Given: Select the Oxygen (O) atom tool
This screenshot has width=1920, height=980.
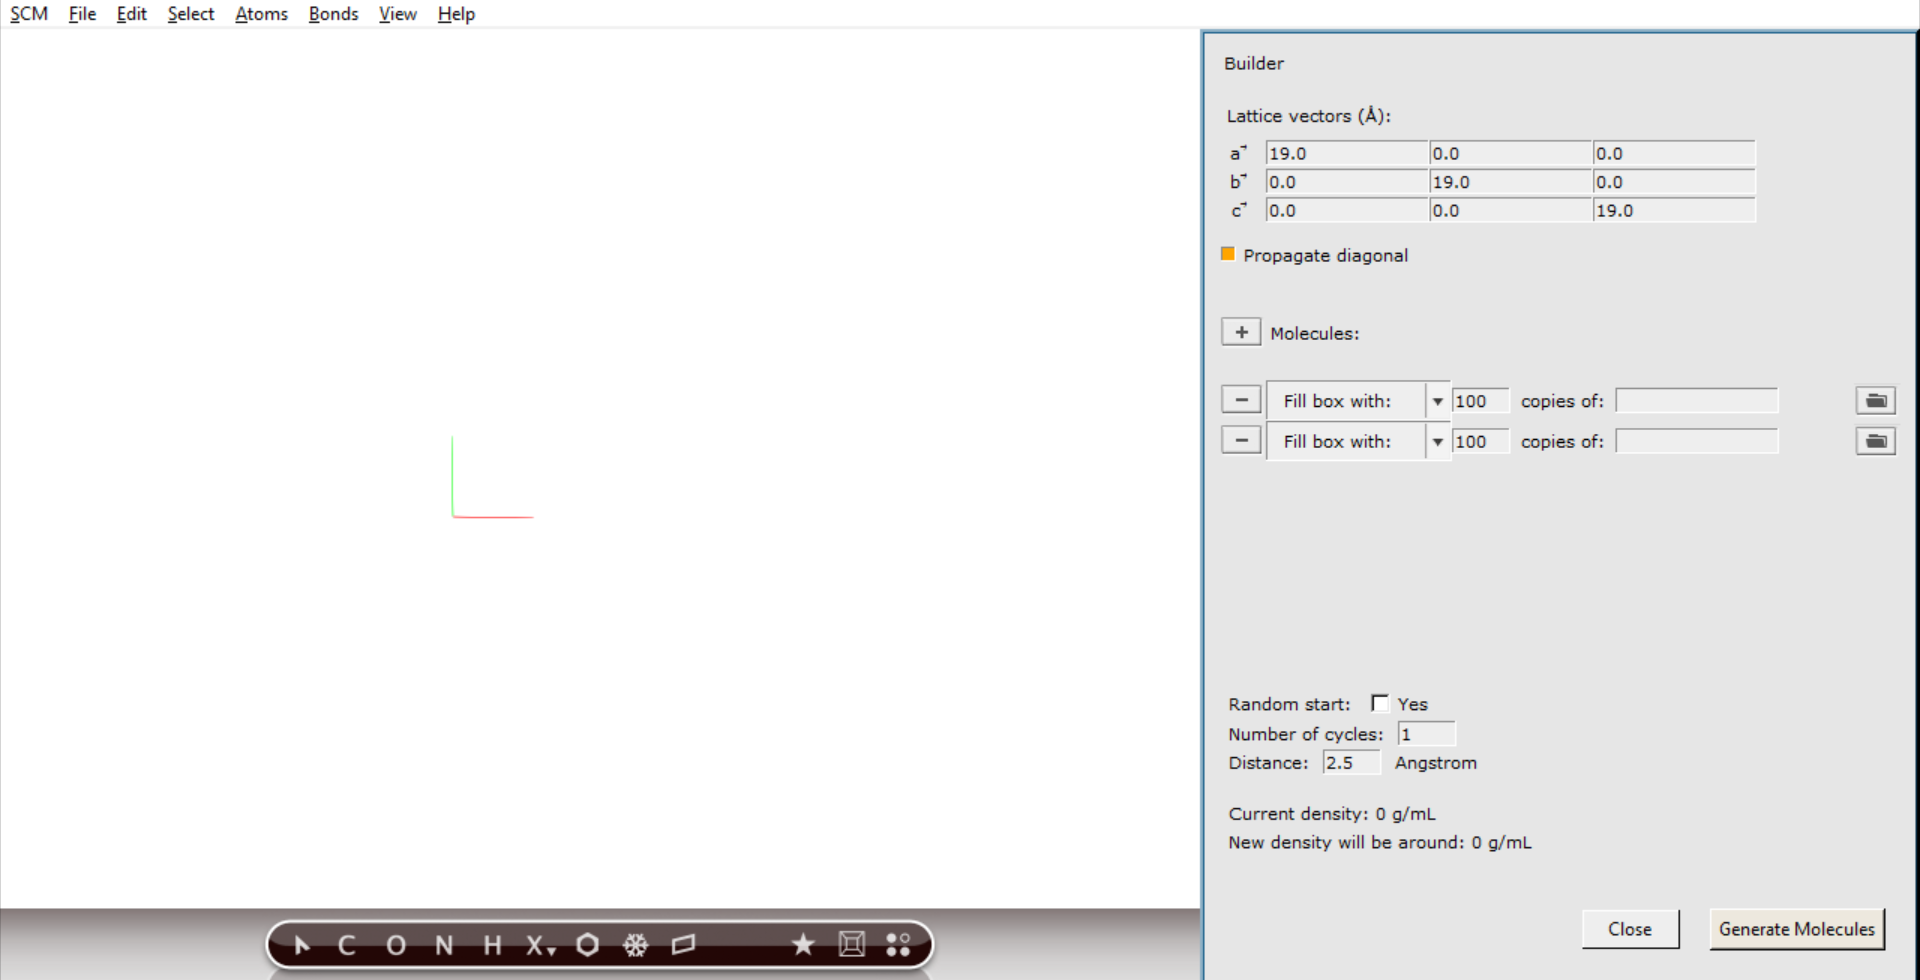Looking at the screenshot, I should point(396,945).
